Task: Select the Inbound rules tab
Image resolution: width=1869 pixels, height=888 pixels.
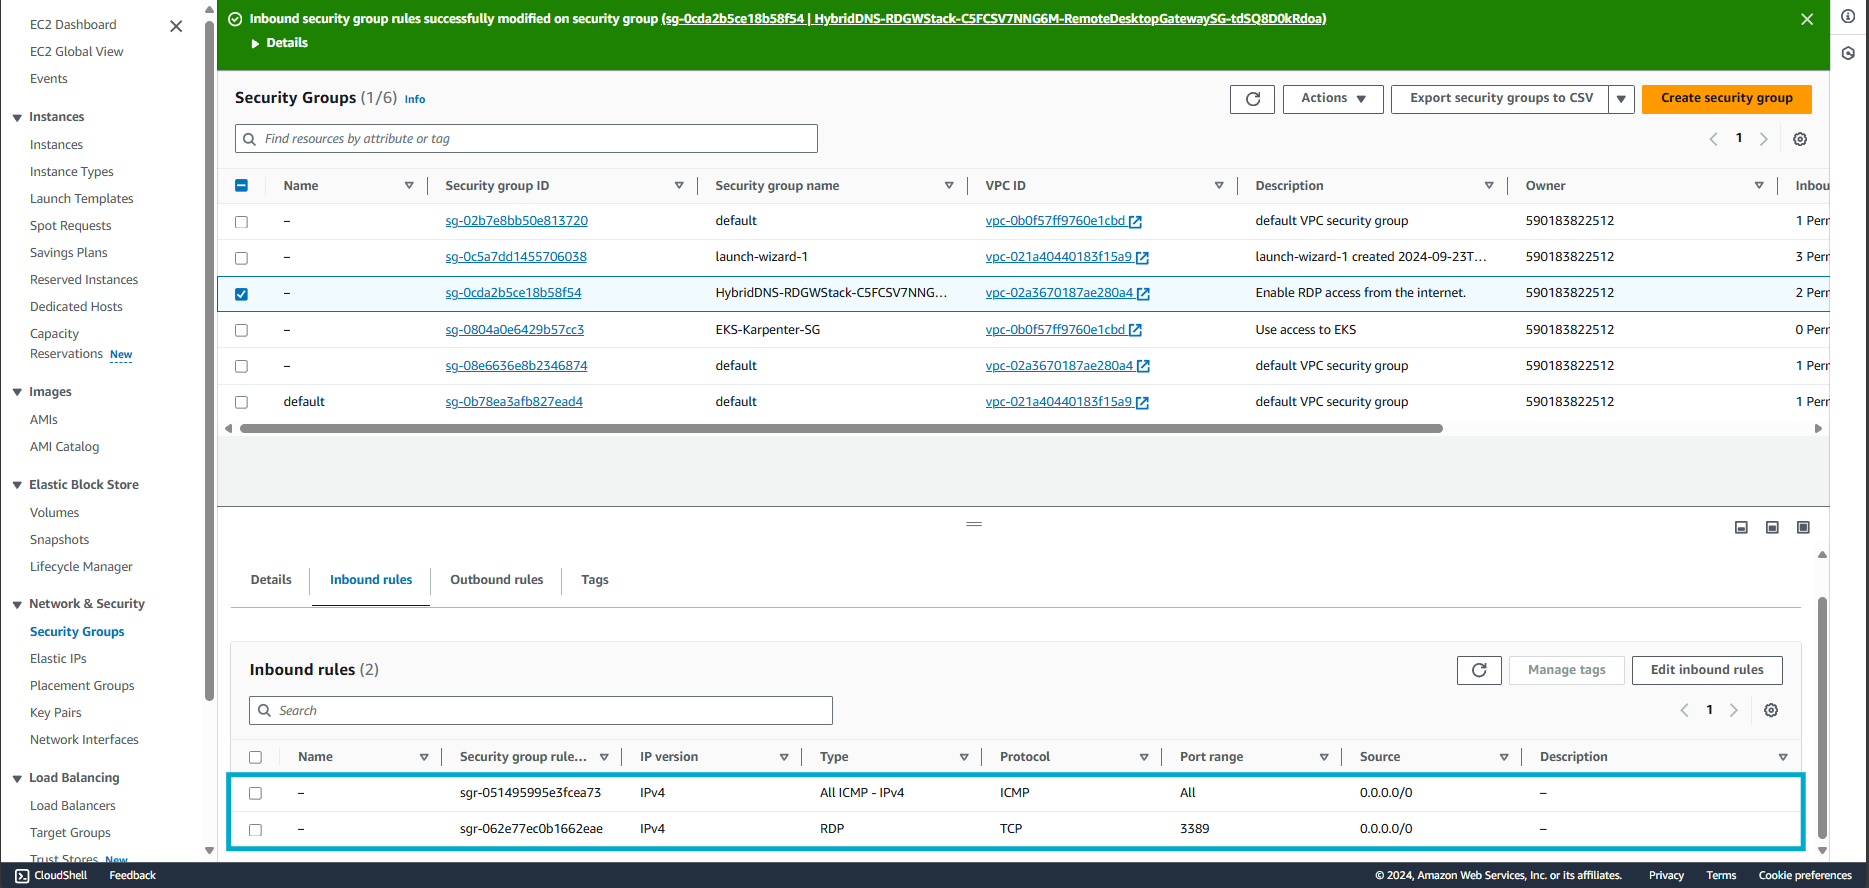Action: (371, 580)
